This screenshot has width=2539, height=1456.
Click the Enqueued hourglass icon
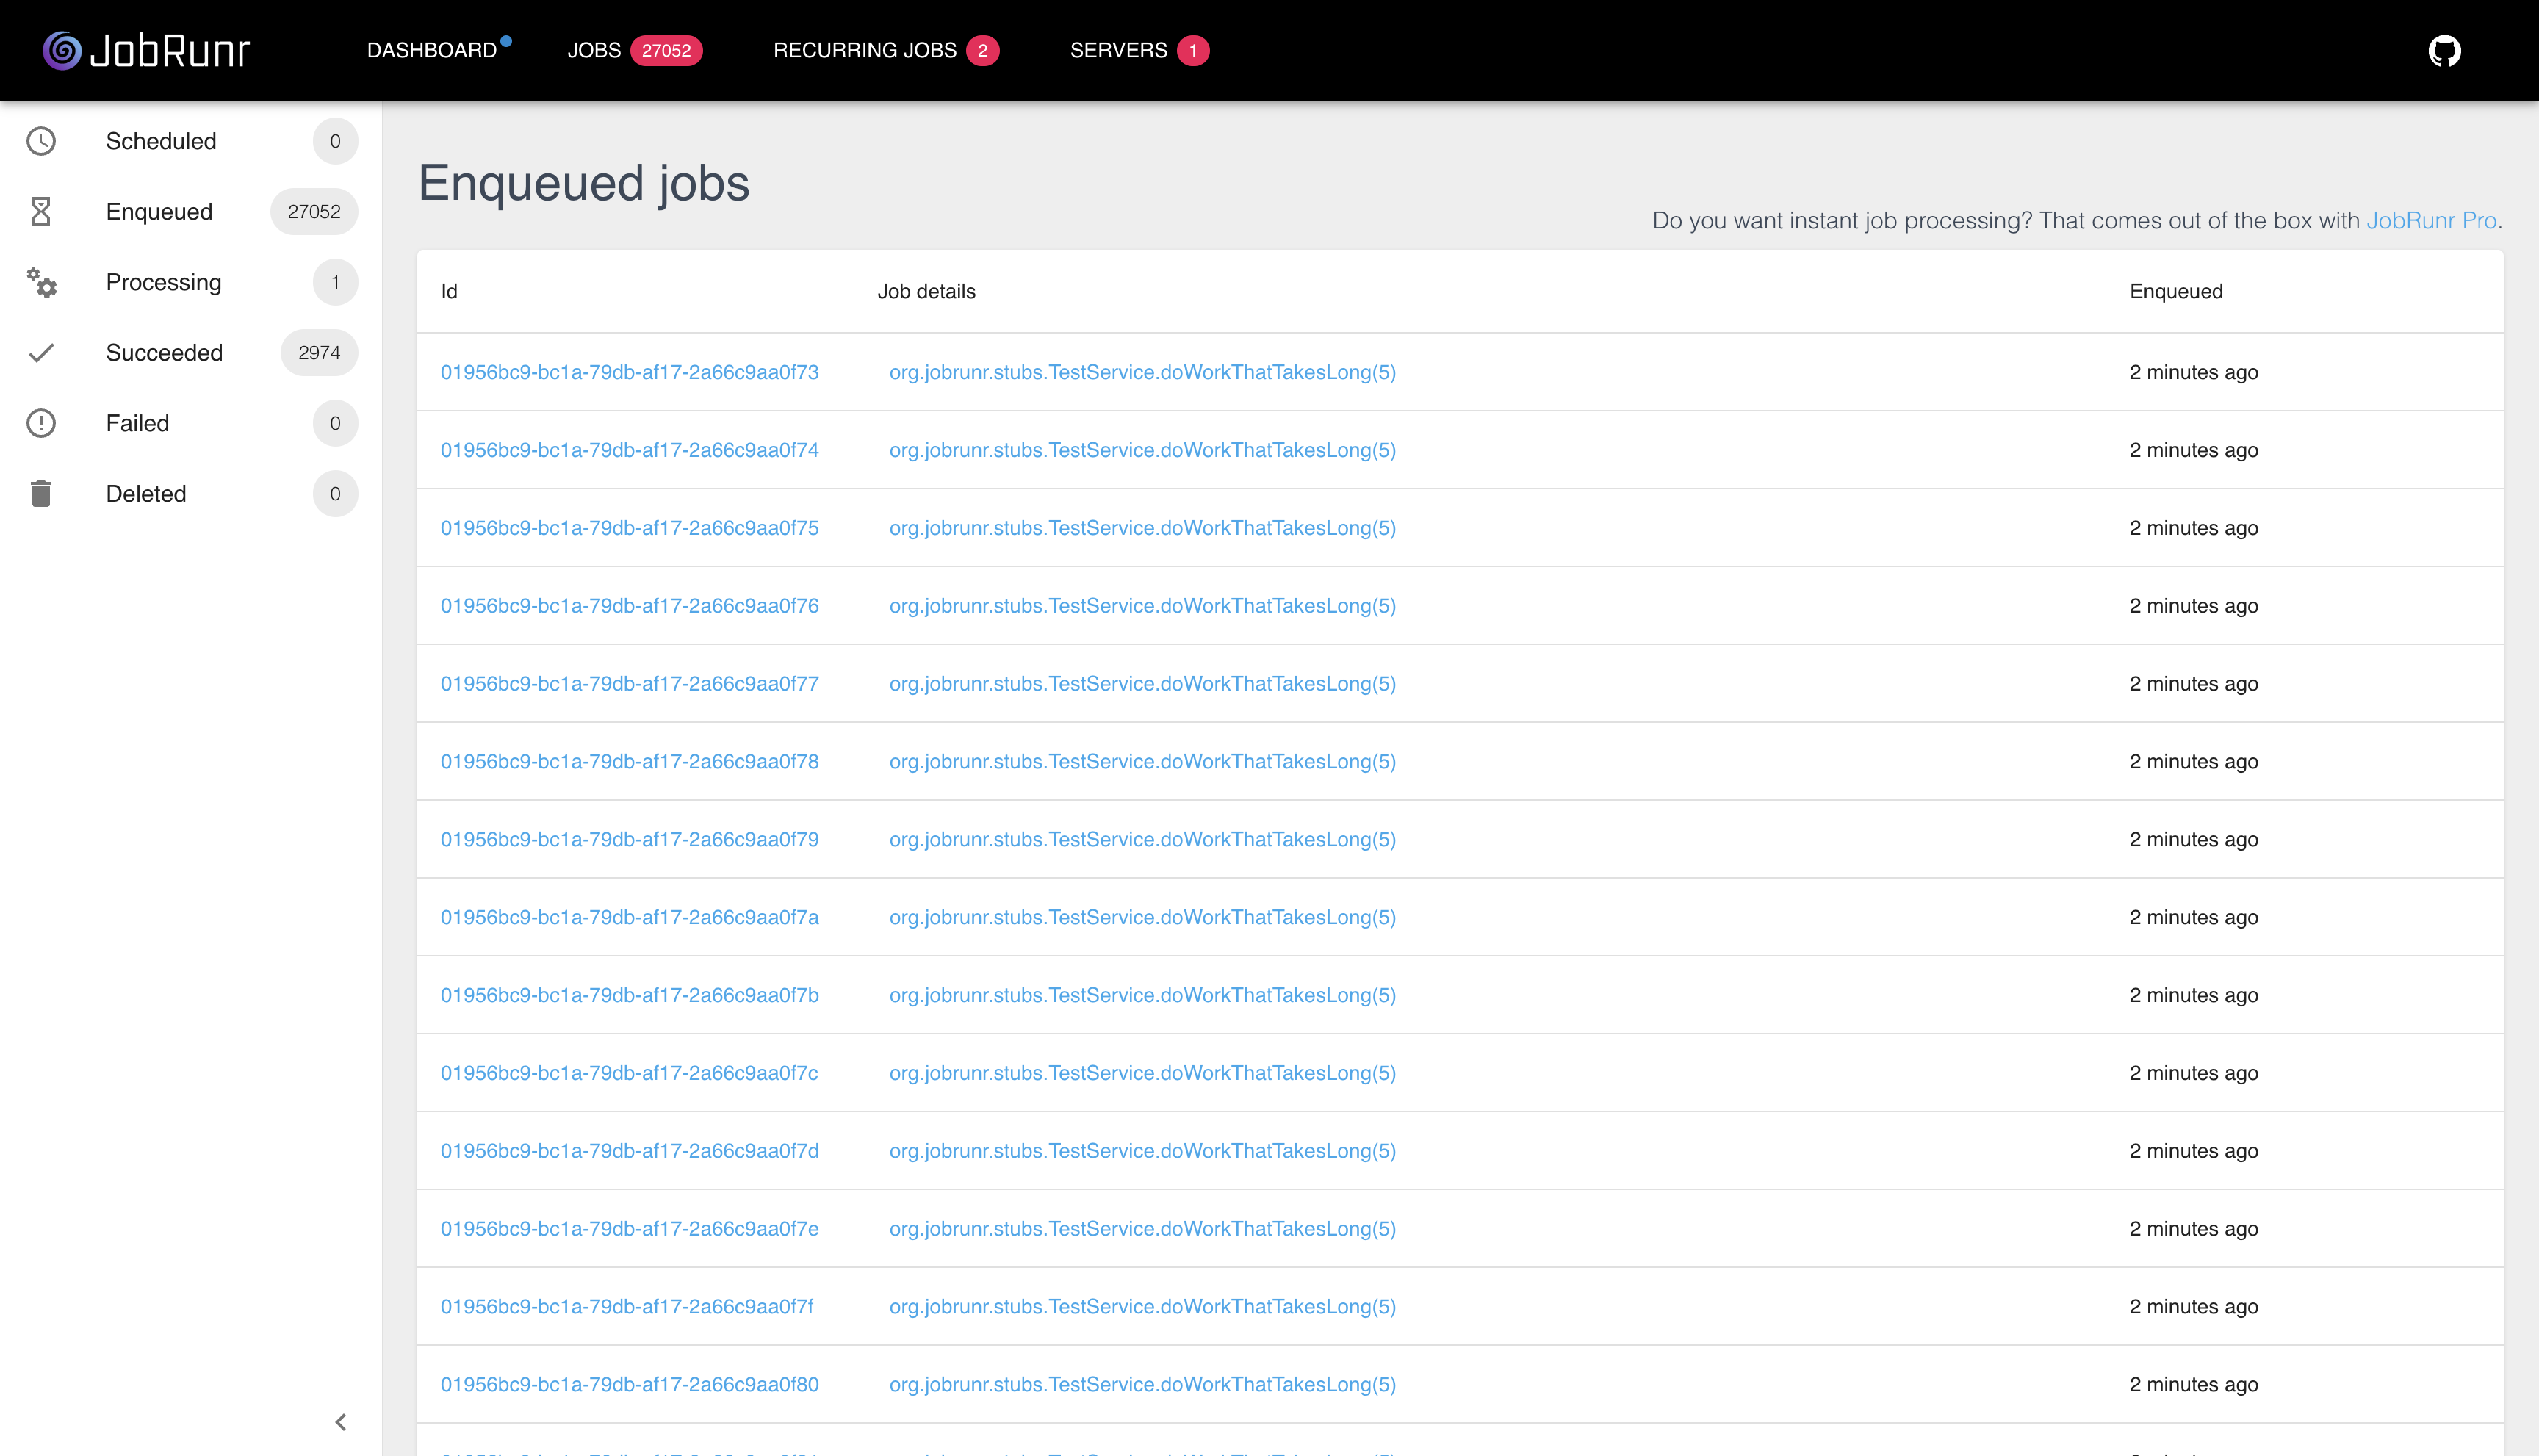pyautogui.click(x=41, y=211)
